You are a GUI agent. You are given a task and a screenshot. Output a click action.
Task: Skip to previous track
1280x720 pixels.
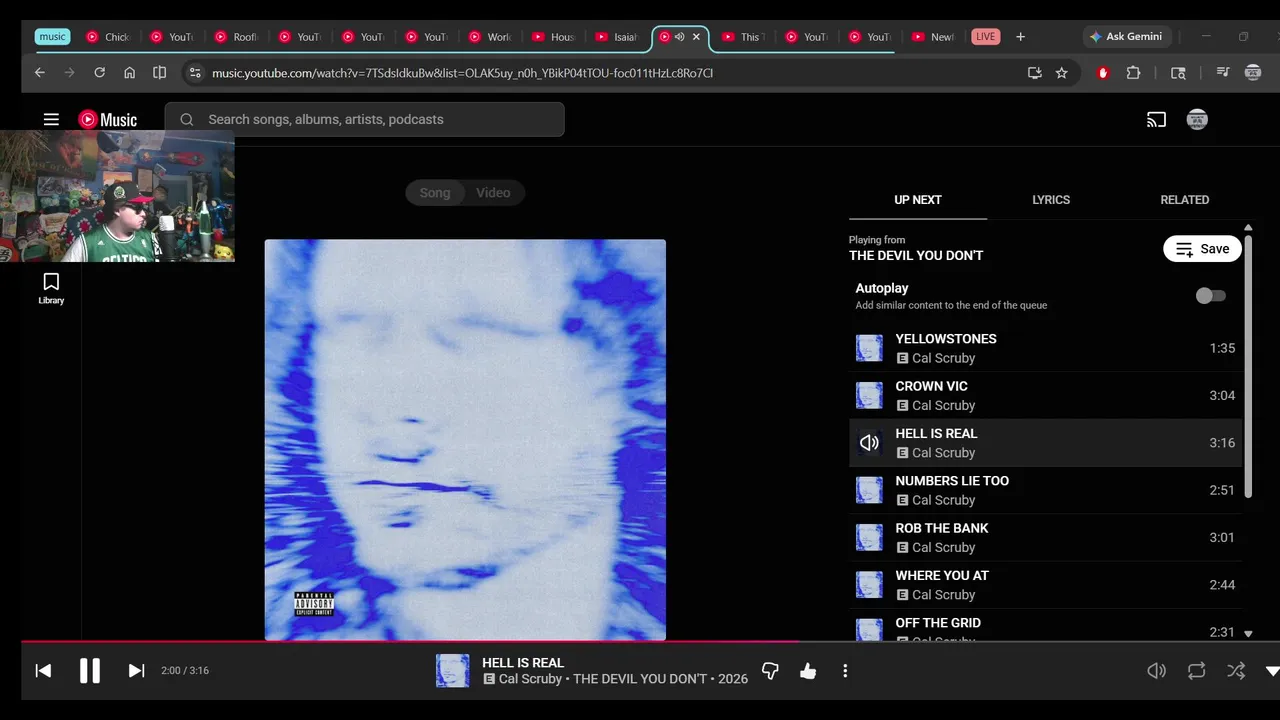click(x=43, y=671)
